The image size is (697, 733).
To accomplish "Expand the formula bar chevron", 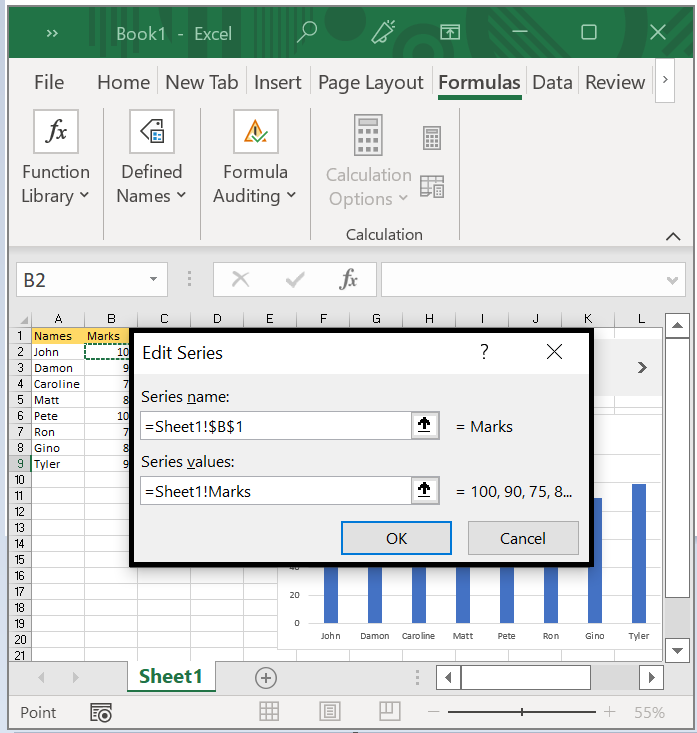I will [672, 280].
